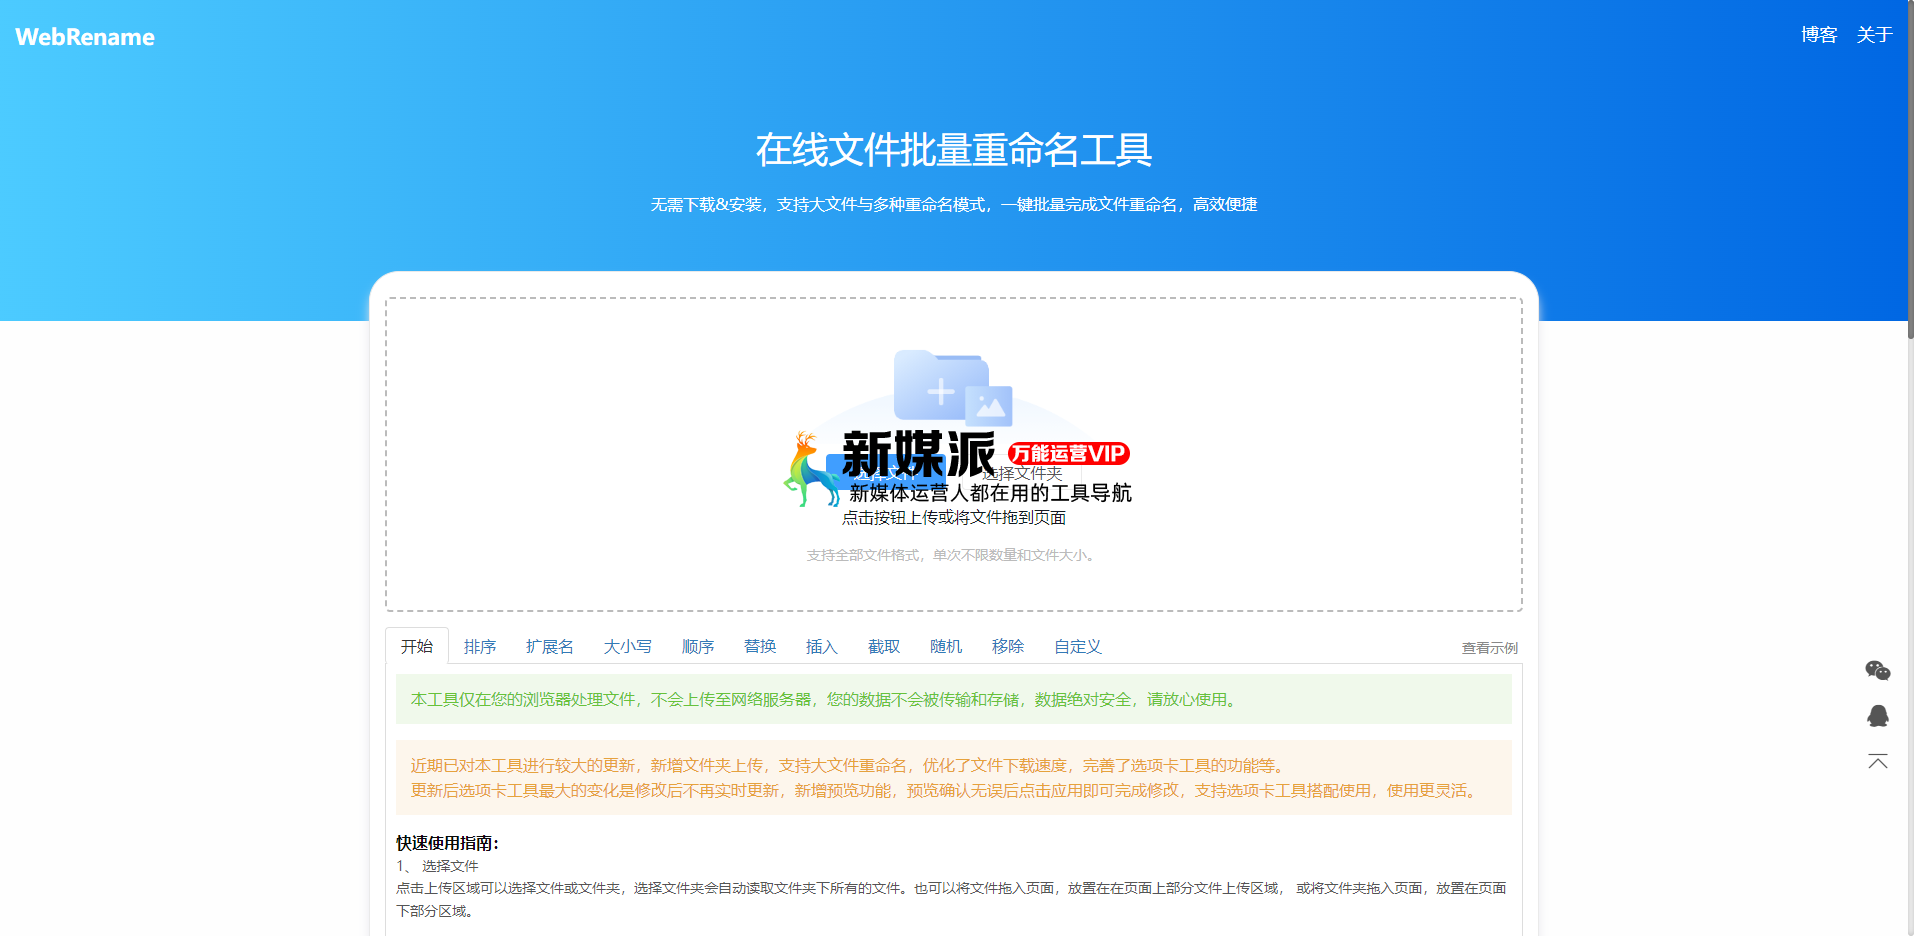Go to the WebRename home logo
1914x936 pixels.
tap(85, 37)
